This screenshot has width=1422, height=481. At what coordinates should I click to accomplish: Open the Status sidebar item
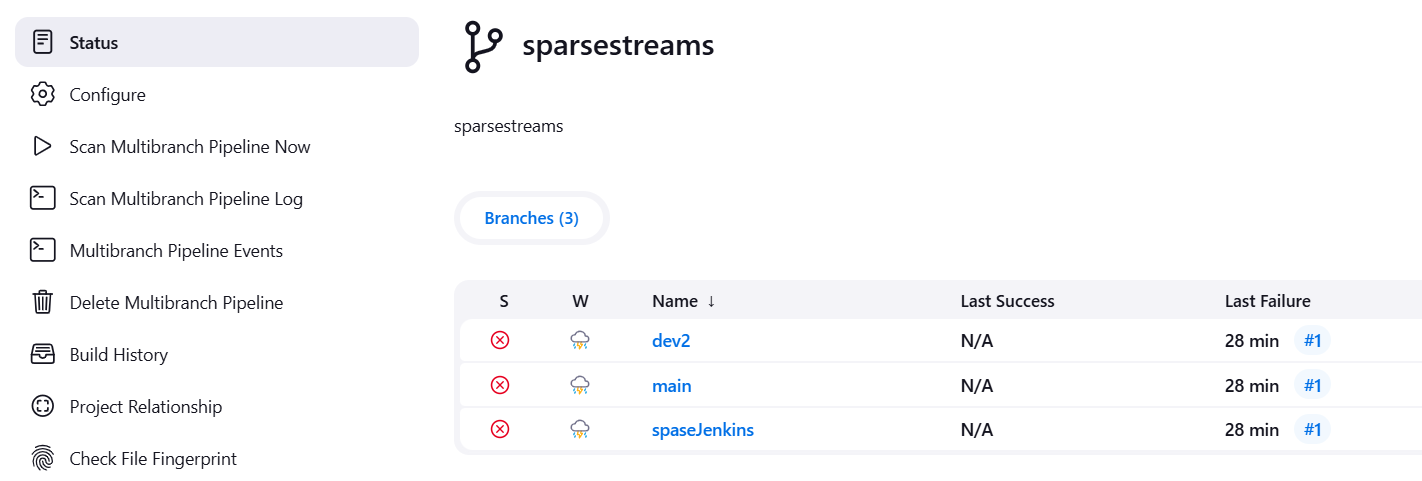[x=217, y=42]
